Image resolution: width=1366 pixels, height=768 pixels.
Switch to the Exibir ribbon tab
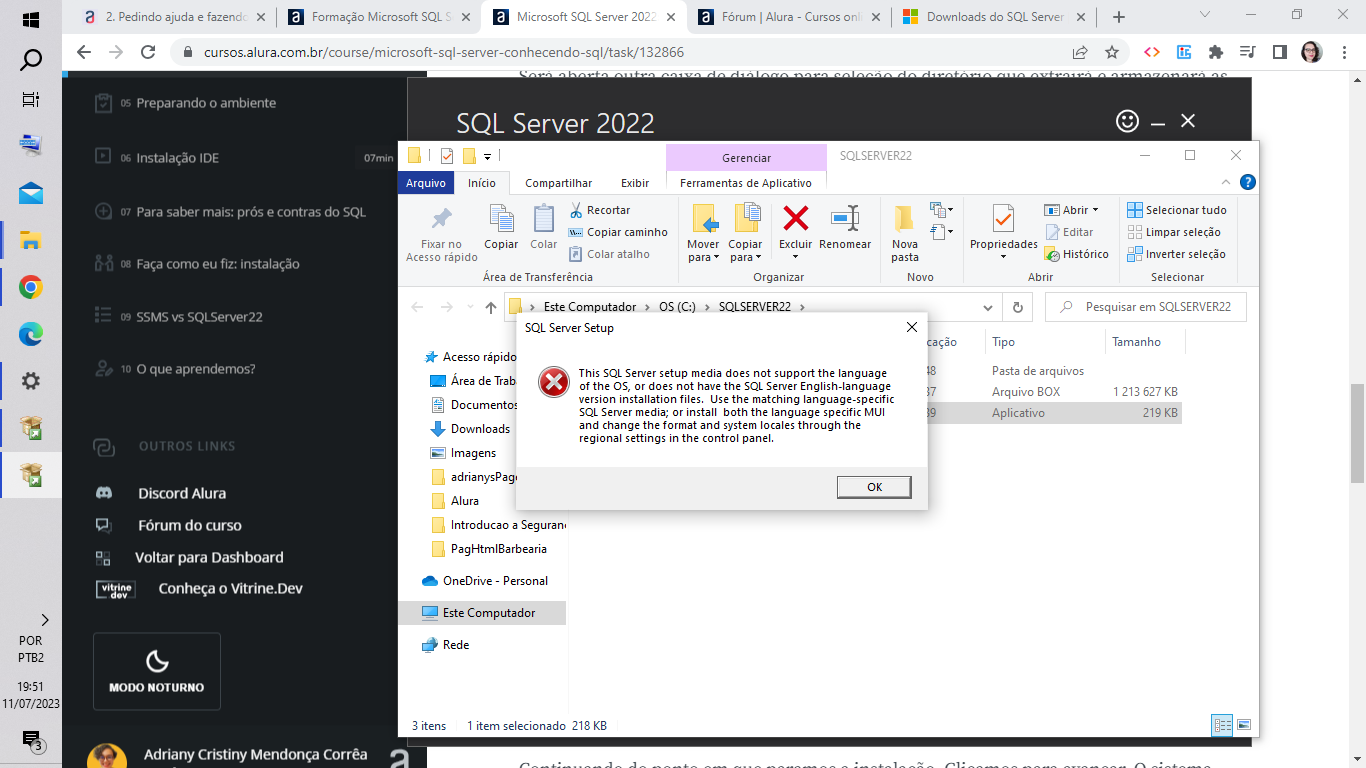tap(635, 183)
